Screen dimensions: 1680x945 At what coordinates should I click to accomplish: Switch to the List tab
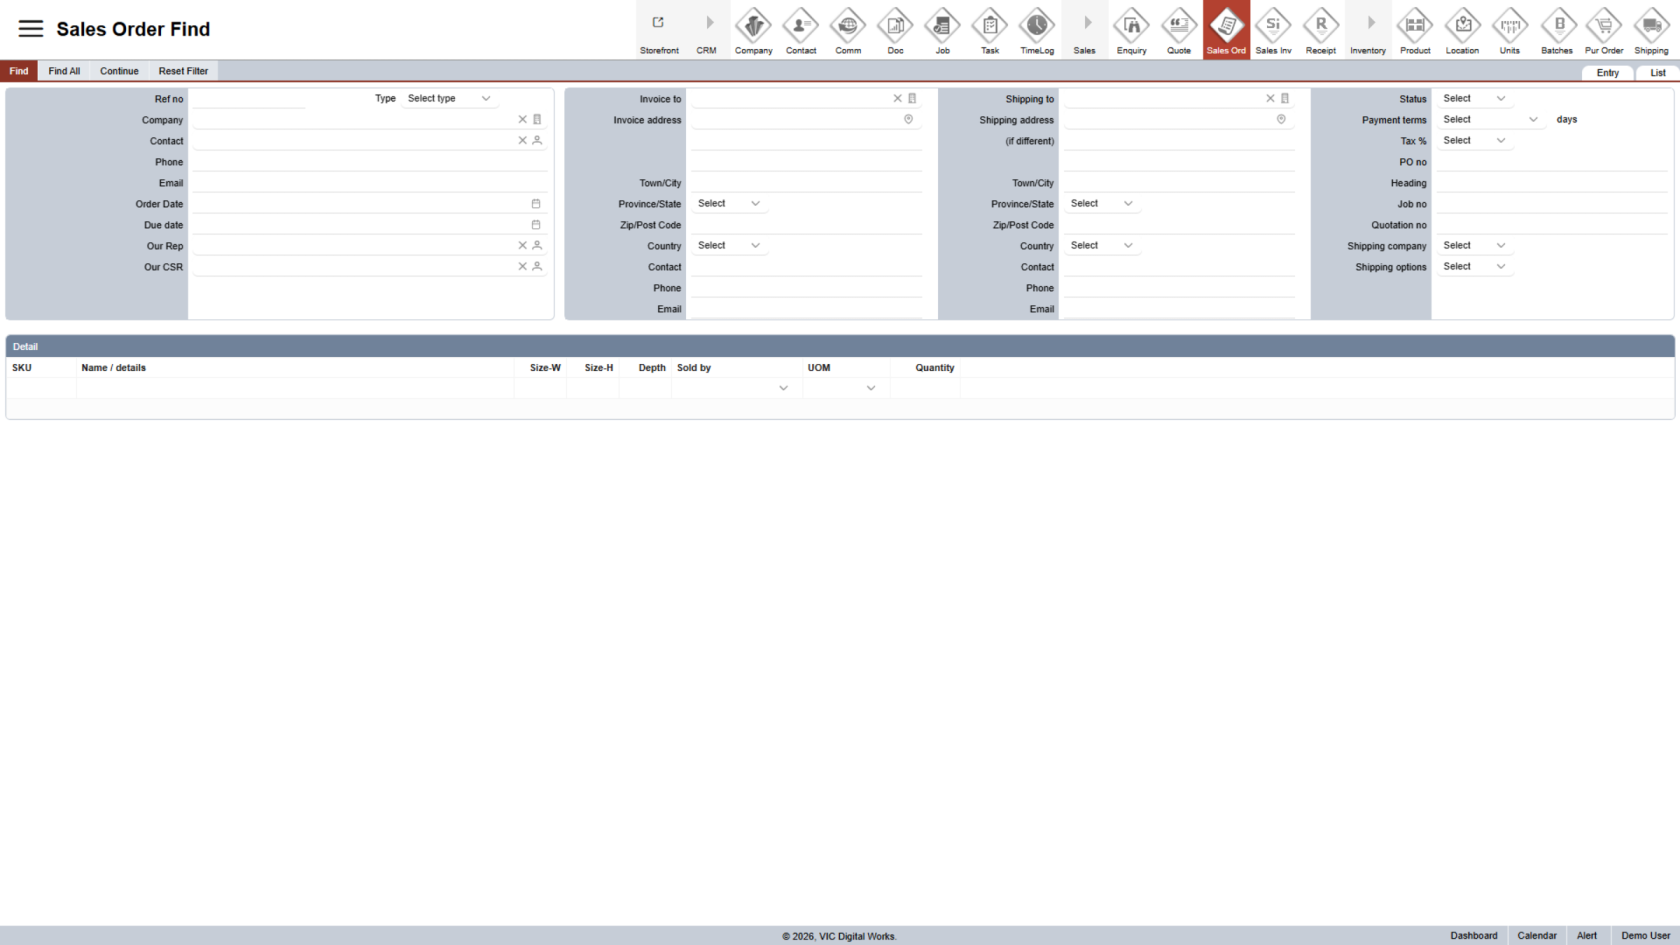tap(1657, 73)
